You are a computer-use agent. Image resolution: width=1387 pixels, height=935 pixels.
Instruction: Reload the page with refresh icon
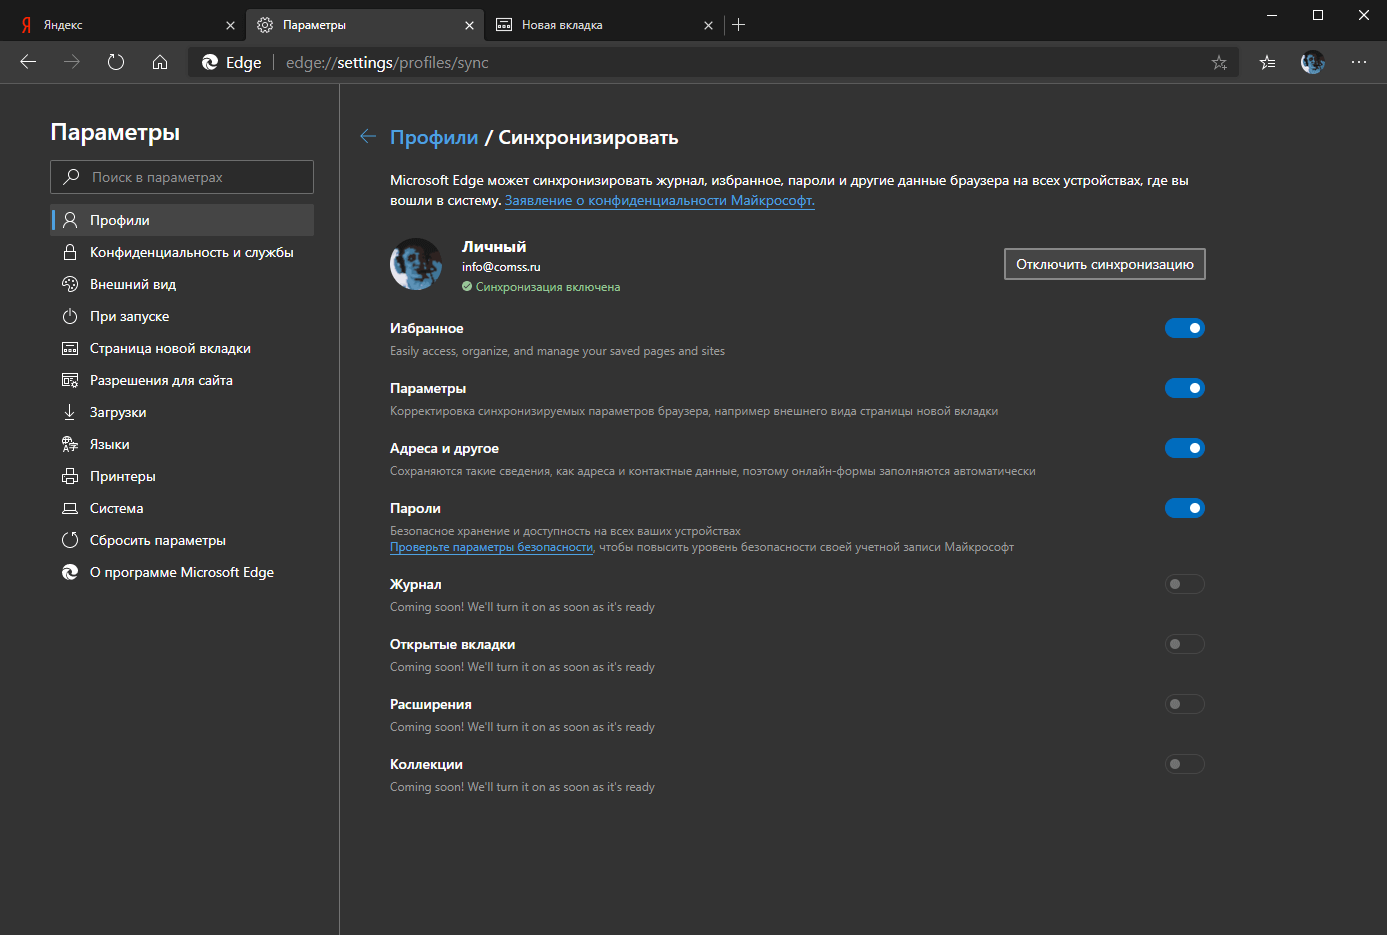coord(116,62)
